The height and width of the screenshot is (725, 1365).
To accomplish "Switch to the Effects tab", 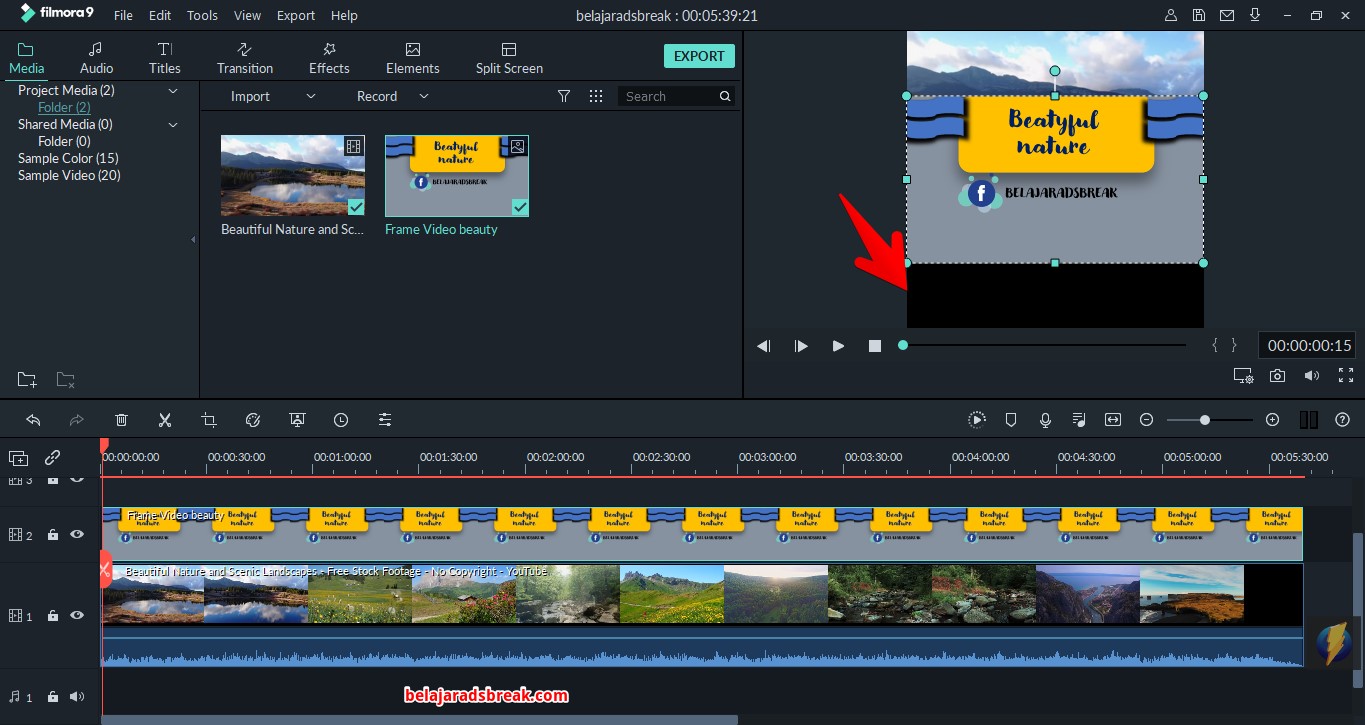I will (329, 58).
